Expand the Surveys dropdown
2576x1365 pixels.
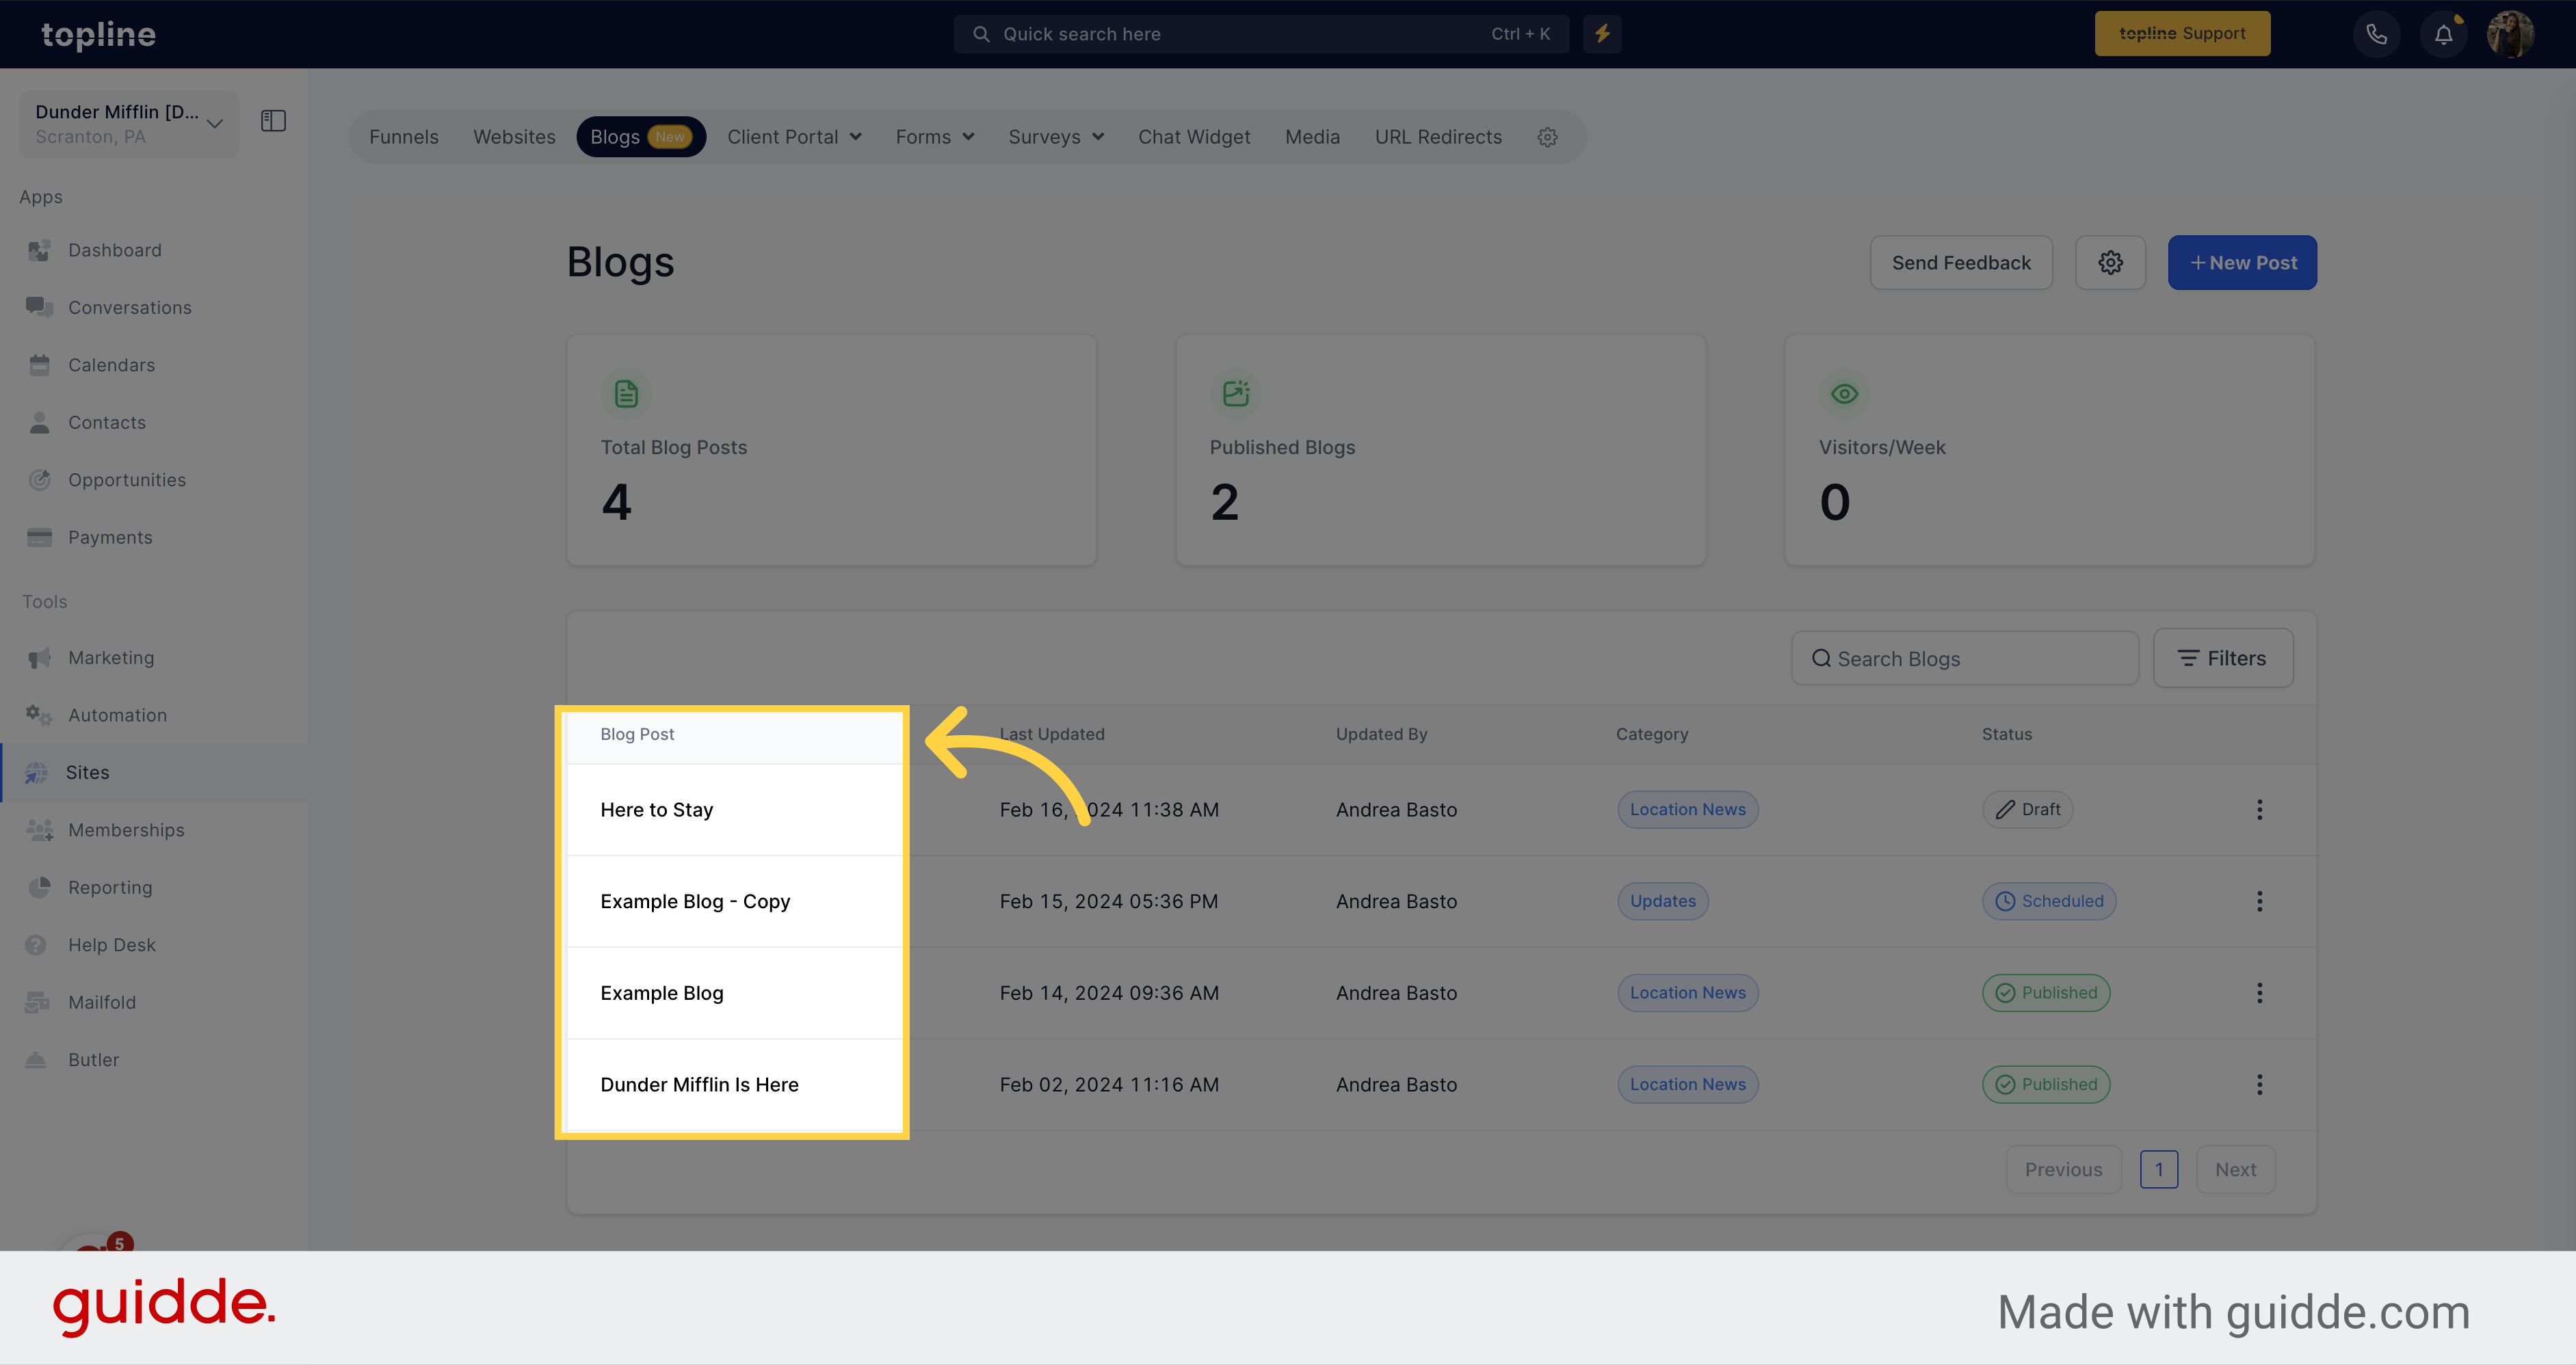(x=1056, y=137)
